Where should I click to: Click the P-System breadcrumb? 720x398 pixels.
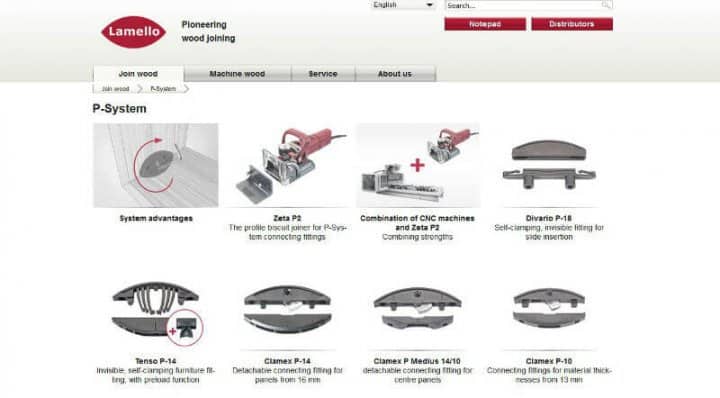pyautogui.click(x=163, y=89)
